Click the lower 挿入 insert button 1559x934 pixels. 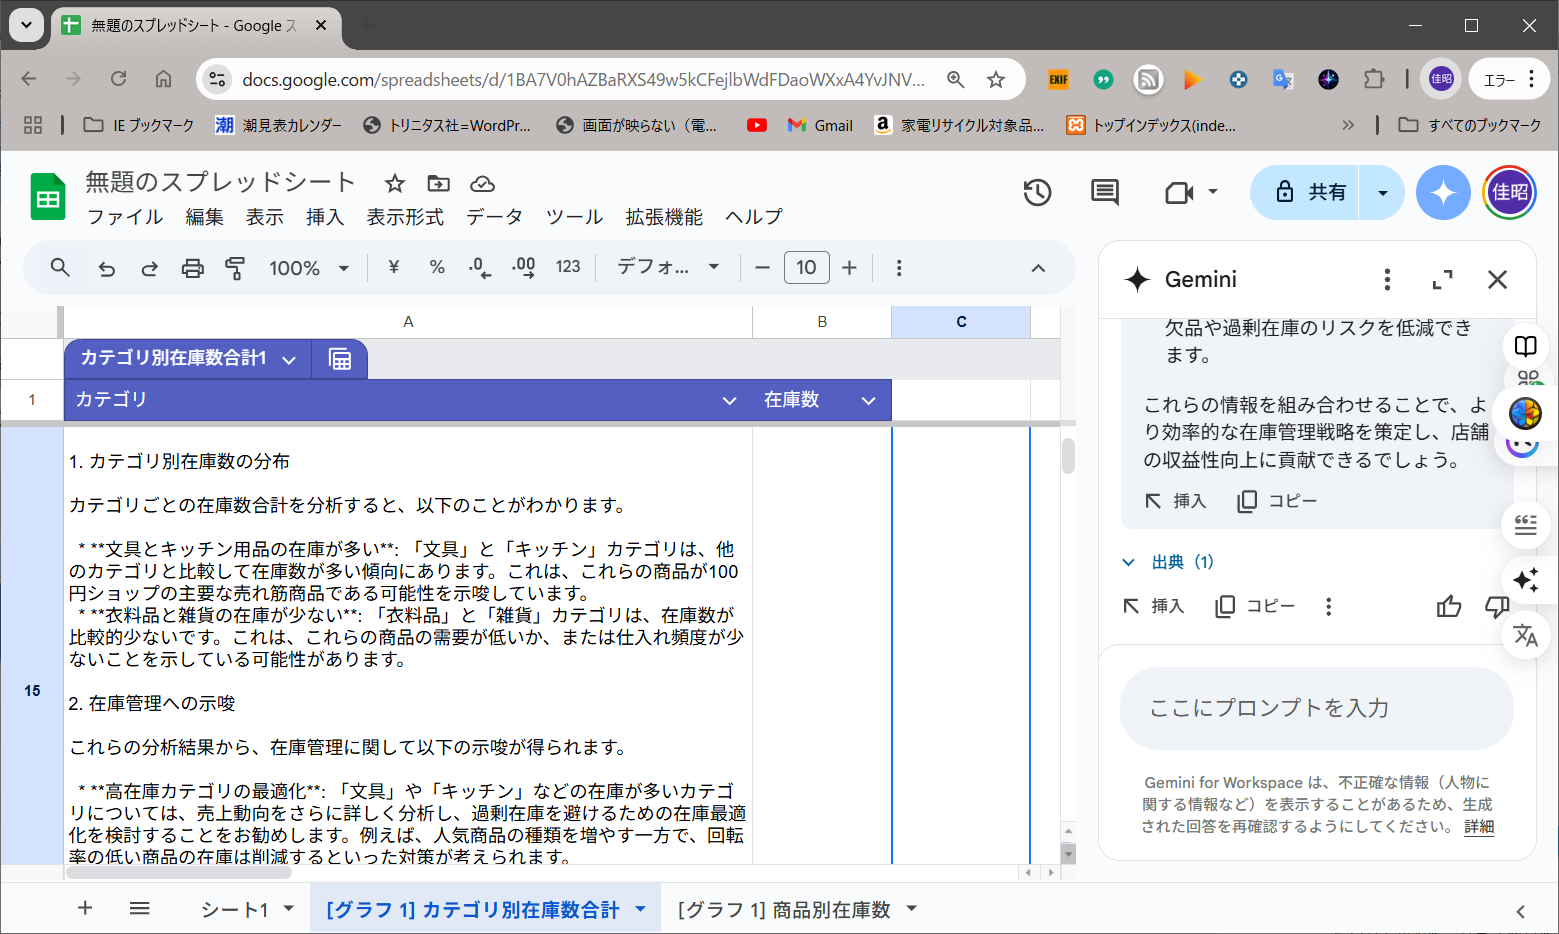(1154, 606)
